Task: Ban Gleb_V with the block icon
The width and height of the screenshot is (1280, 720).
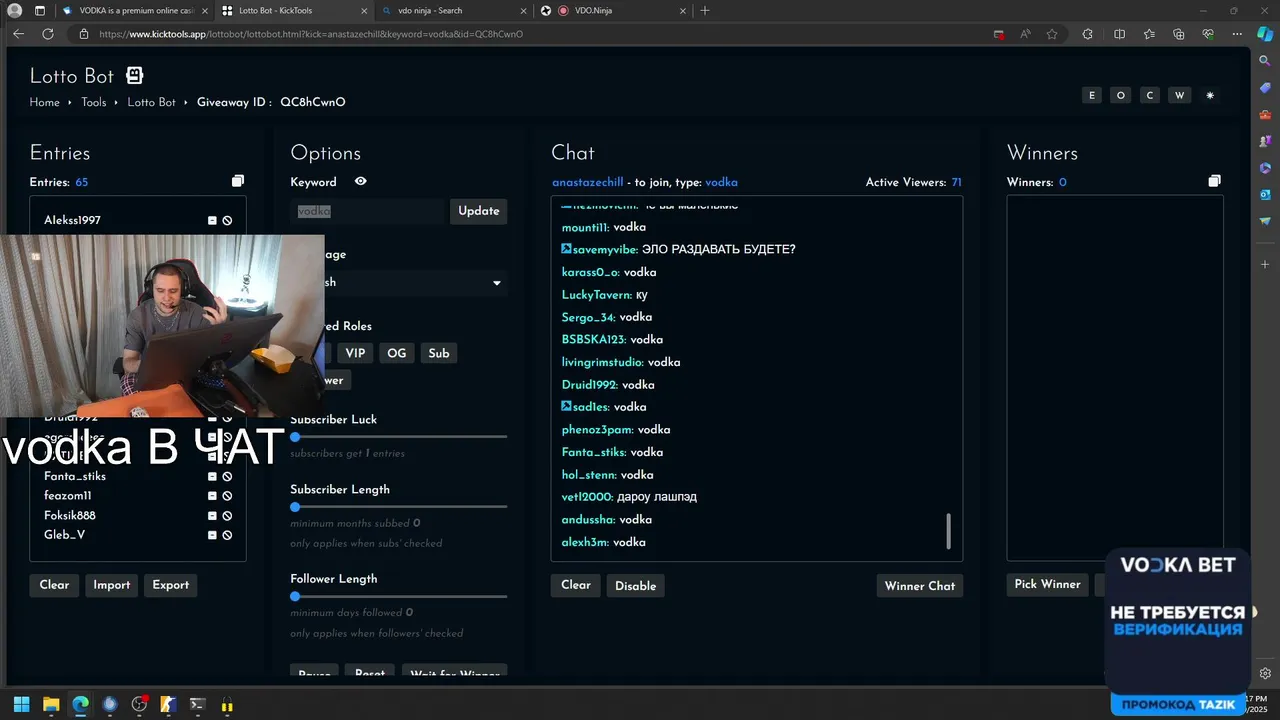Action: click(227, 535)
